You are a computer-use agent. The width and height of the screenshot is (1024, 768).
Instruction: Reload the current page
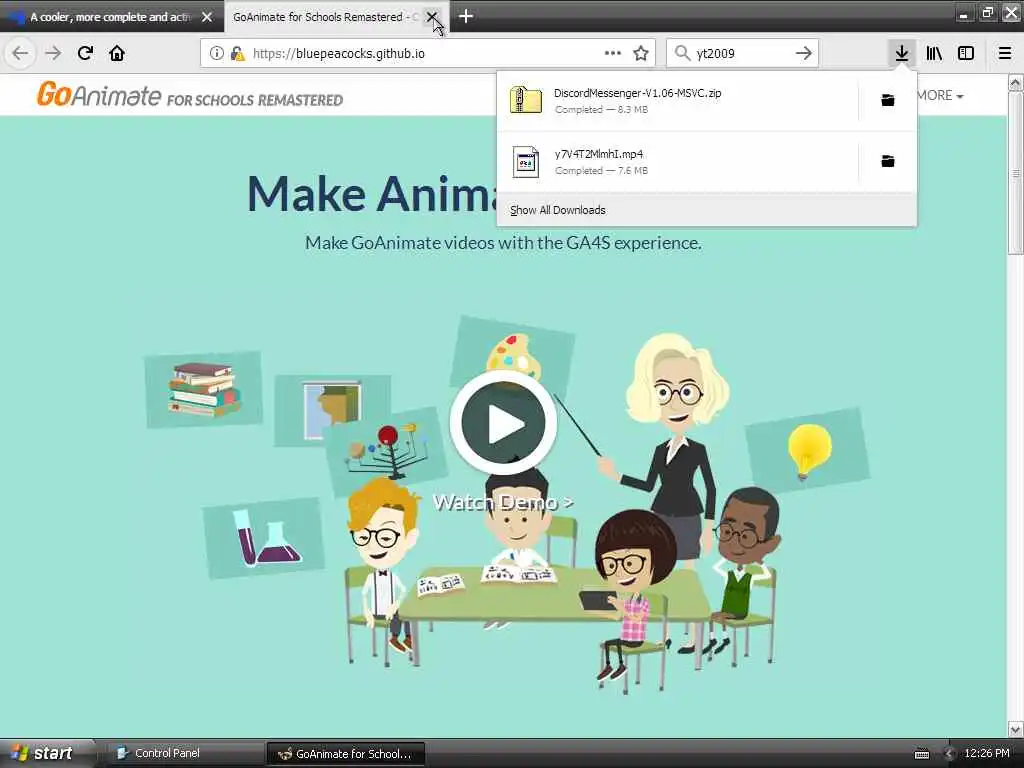[x=85, y=53]
